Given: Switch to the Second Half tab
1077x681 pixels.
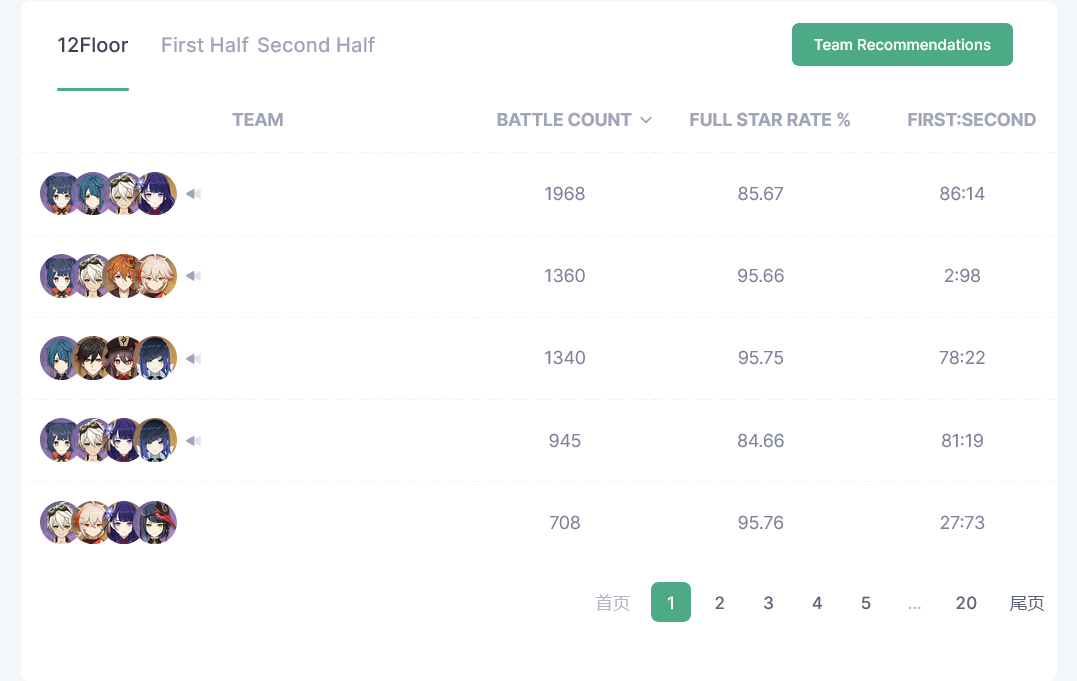Looking at the screenshot, I should [x=316, y=45].
